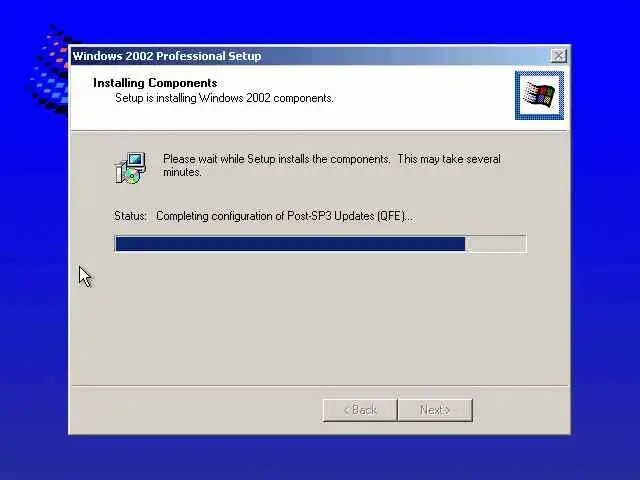Click the Installing Components heading
Image resolution: width=640 pixels, height=480 pixels.
click(x=155, y=83)
